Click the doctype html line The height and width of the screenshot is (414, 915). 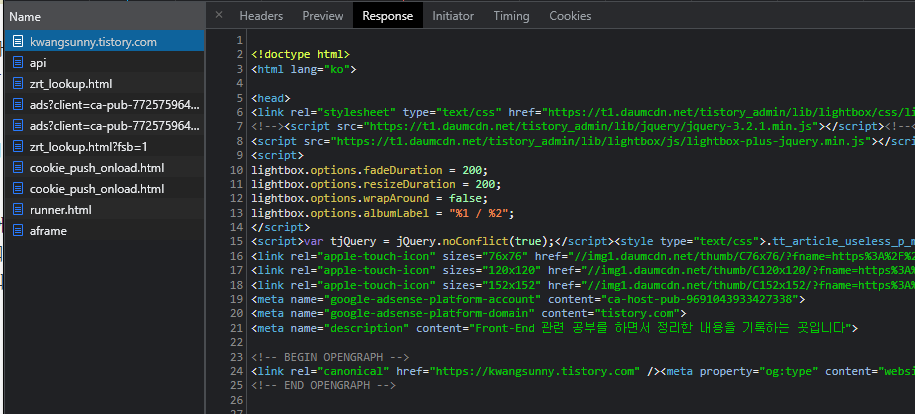(301, 54)
